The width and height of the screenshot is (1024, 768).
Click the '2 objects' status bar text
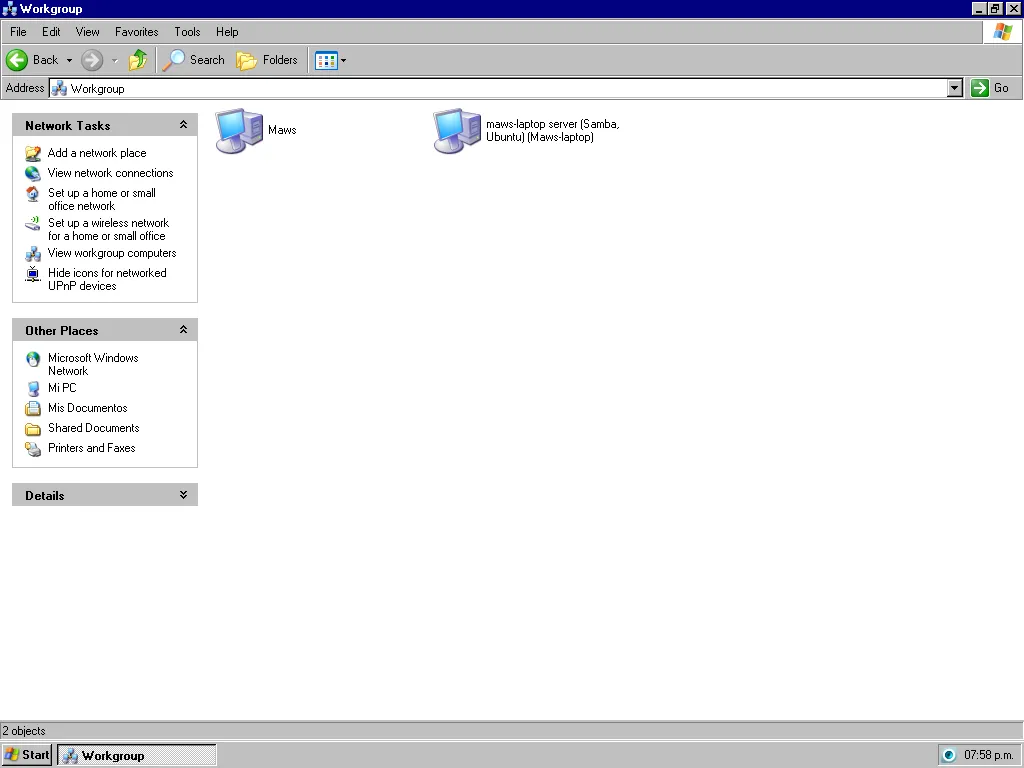pos(24,731)
